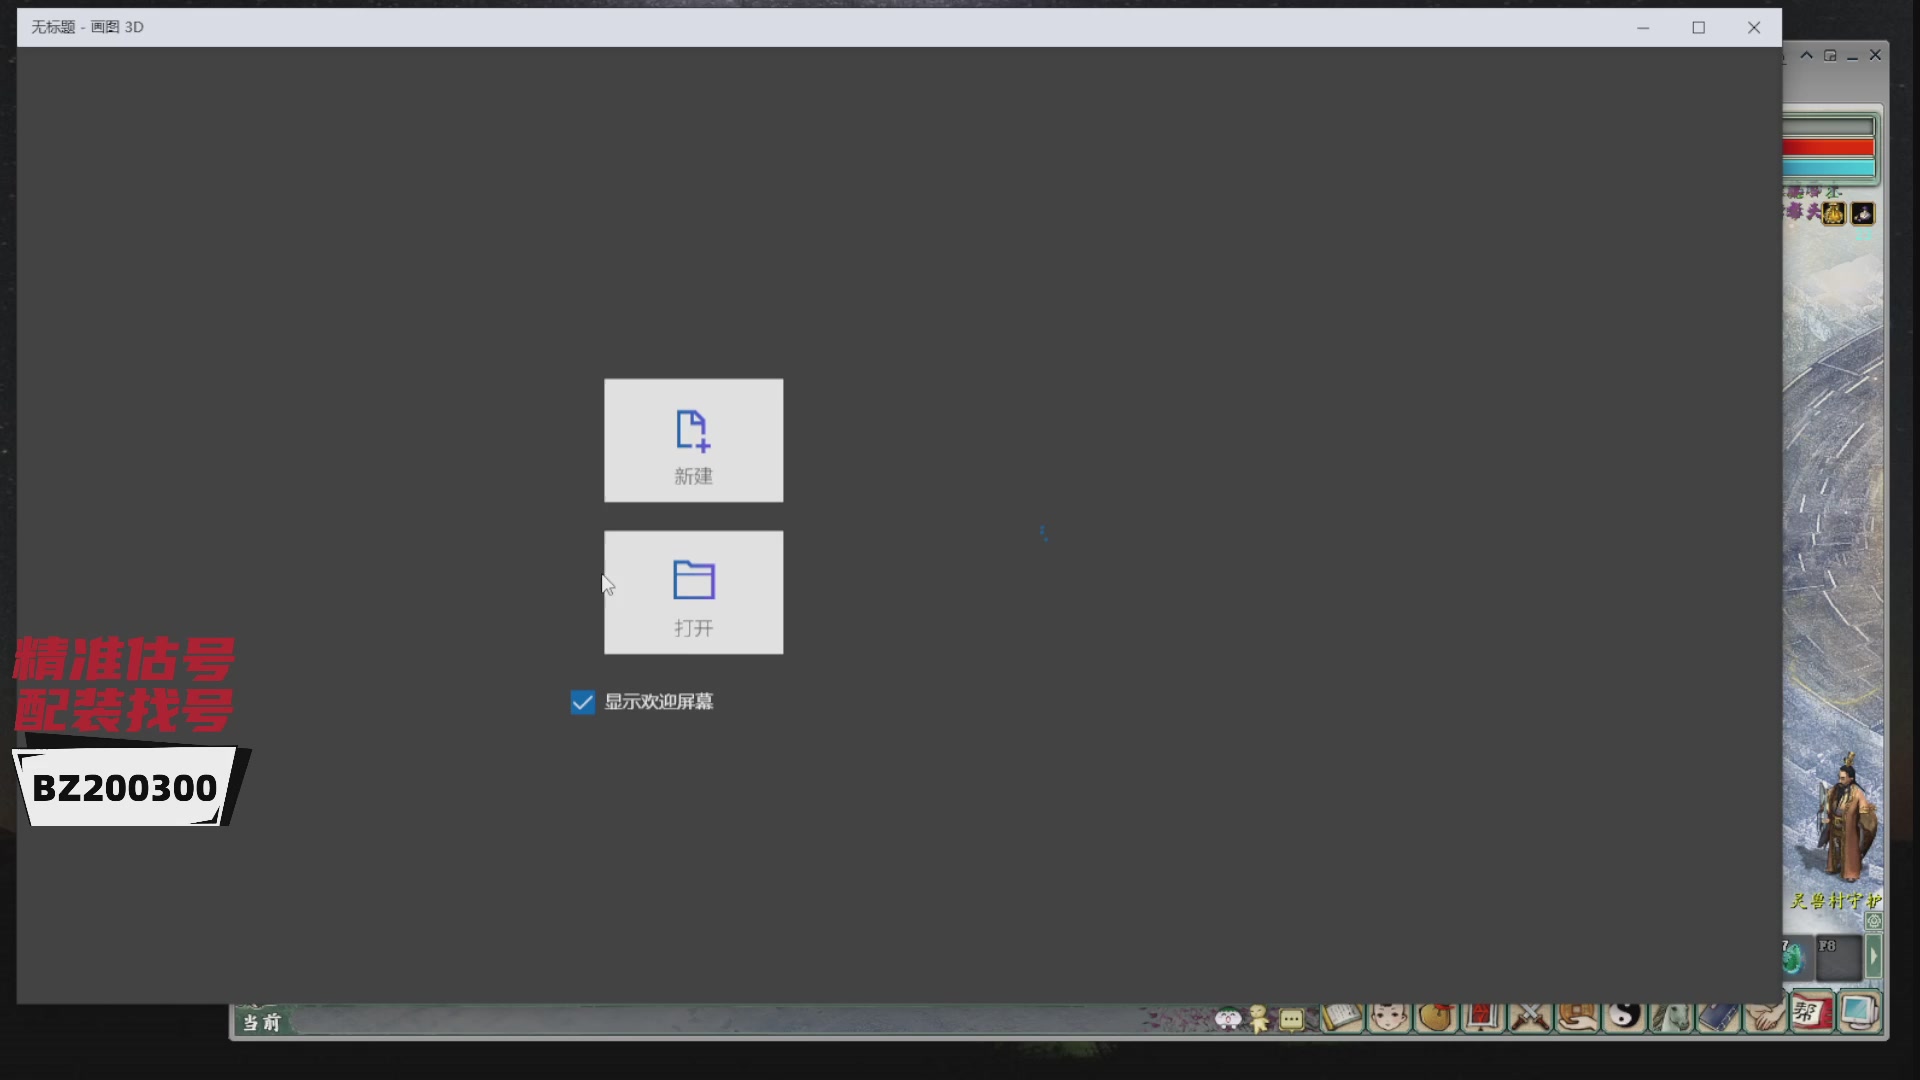Click the gold pouch buff icon

[1833, 214]
